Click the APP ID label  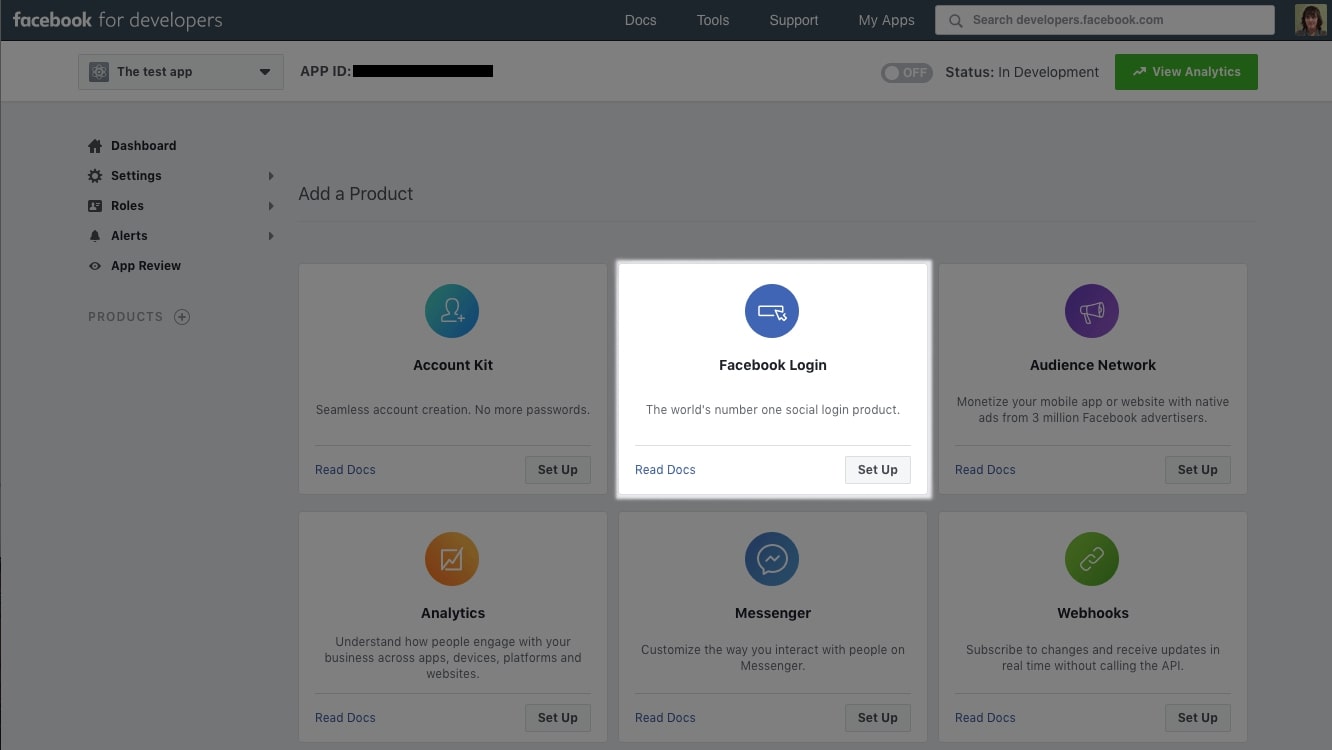pos(326,72)
